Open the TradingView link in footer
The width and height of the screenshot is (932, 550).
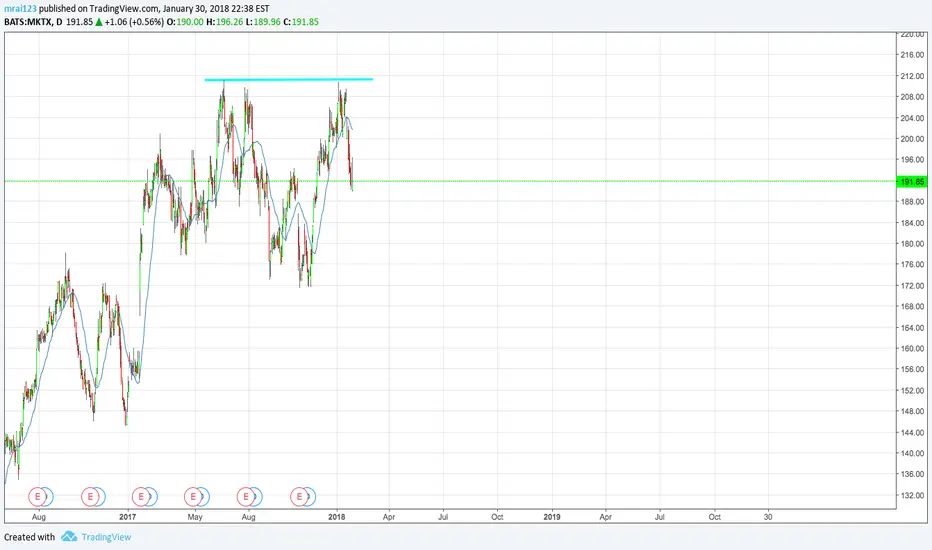[x=106, y=537]
